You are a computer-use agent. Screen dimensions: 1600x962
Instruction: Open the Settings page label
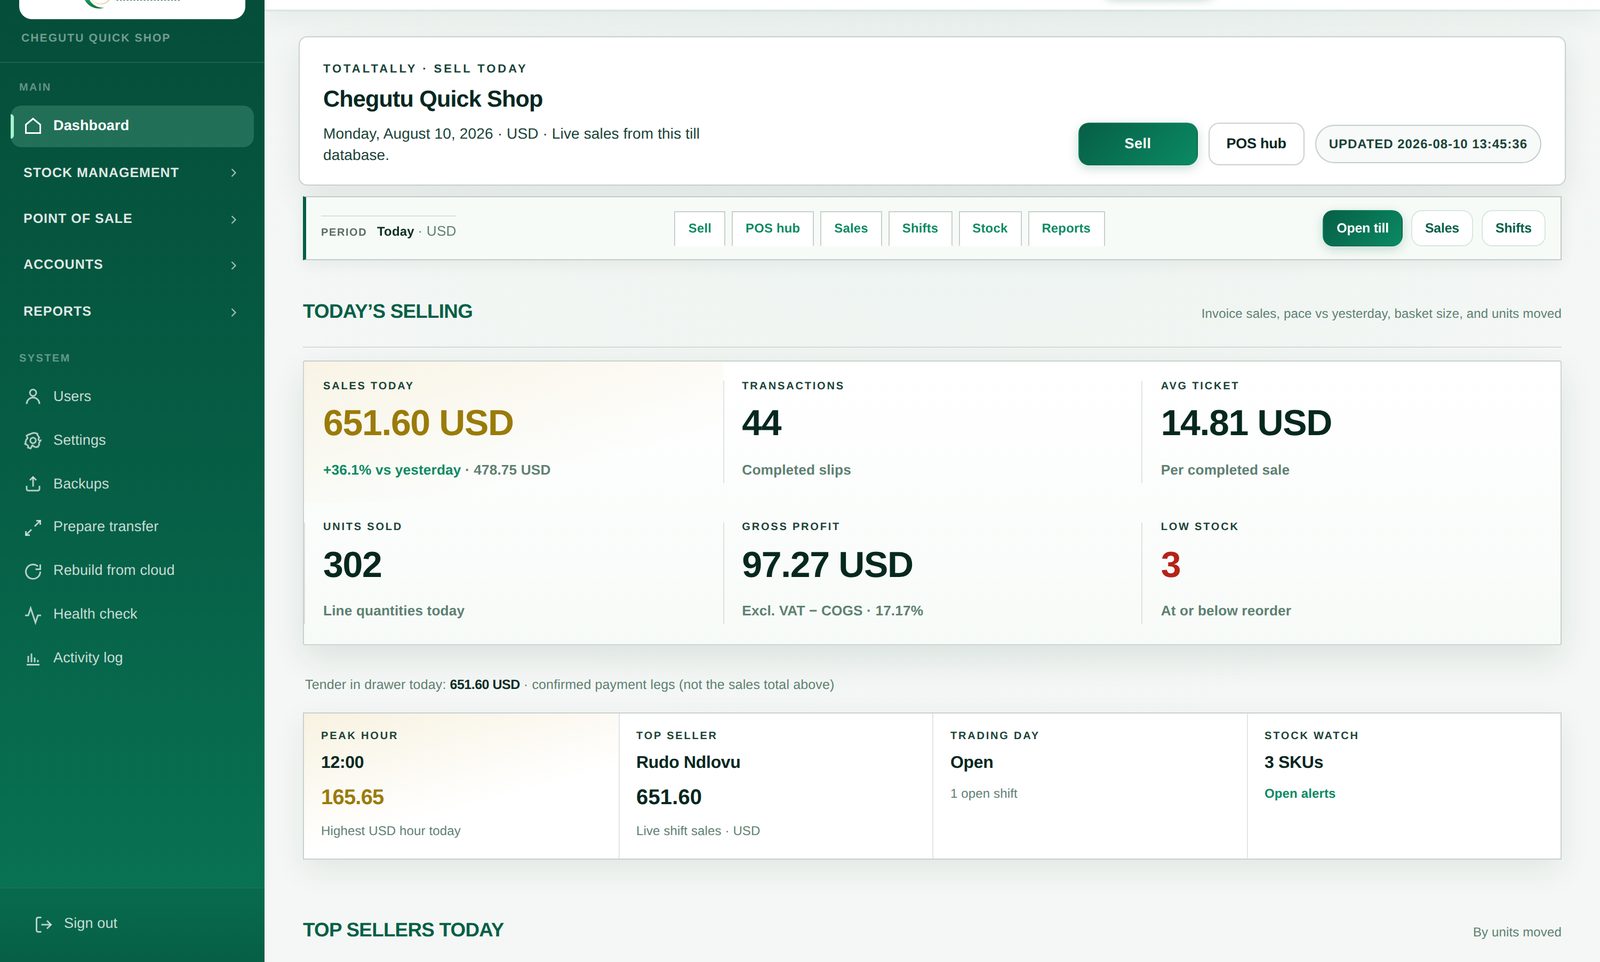79,441
